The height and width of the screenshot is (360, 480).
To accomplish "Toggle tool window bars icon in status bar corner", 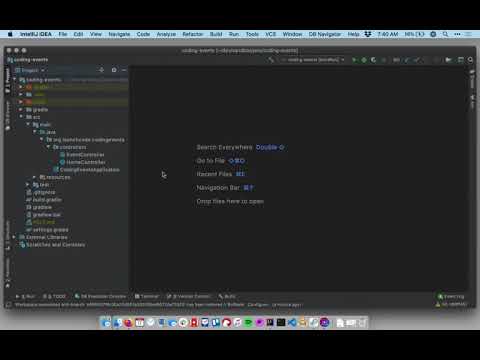I will [x=9, y=305].
